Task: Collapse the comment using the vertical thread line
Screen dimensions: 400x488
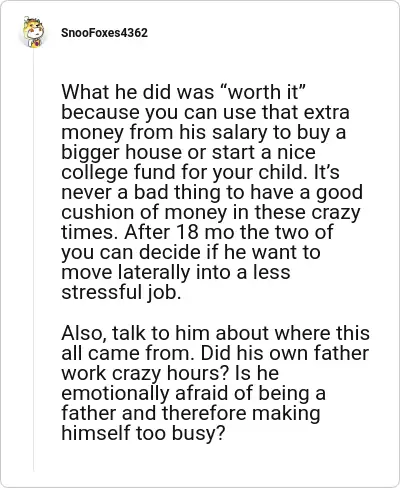Action: [x=33, y=260]
